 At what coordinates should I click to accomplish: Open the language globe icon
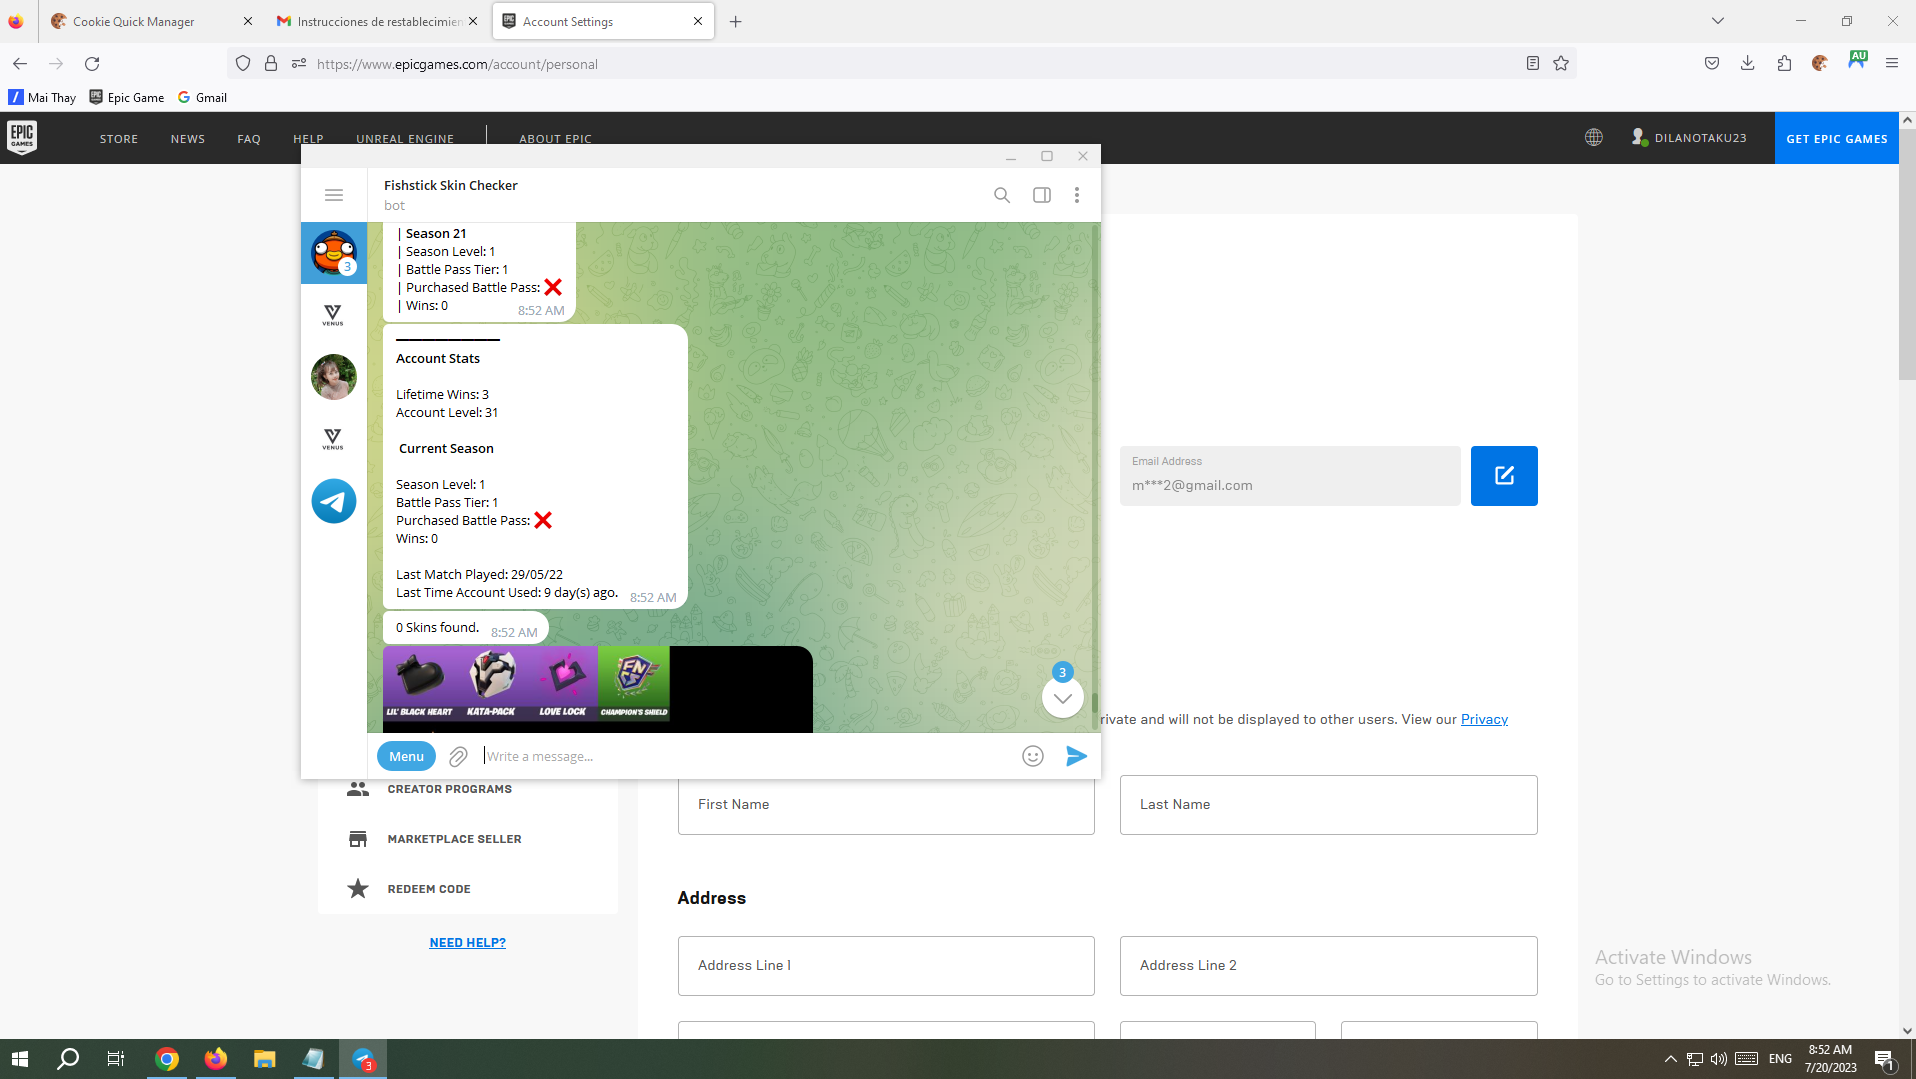[x=1594, y=137]
